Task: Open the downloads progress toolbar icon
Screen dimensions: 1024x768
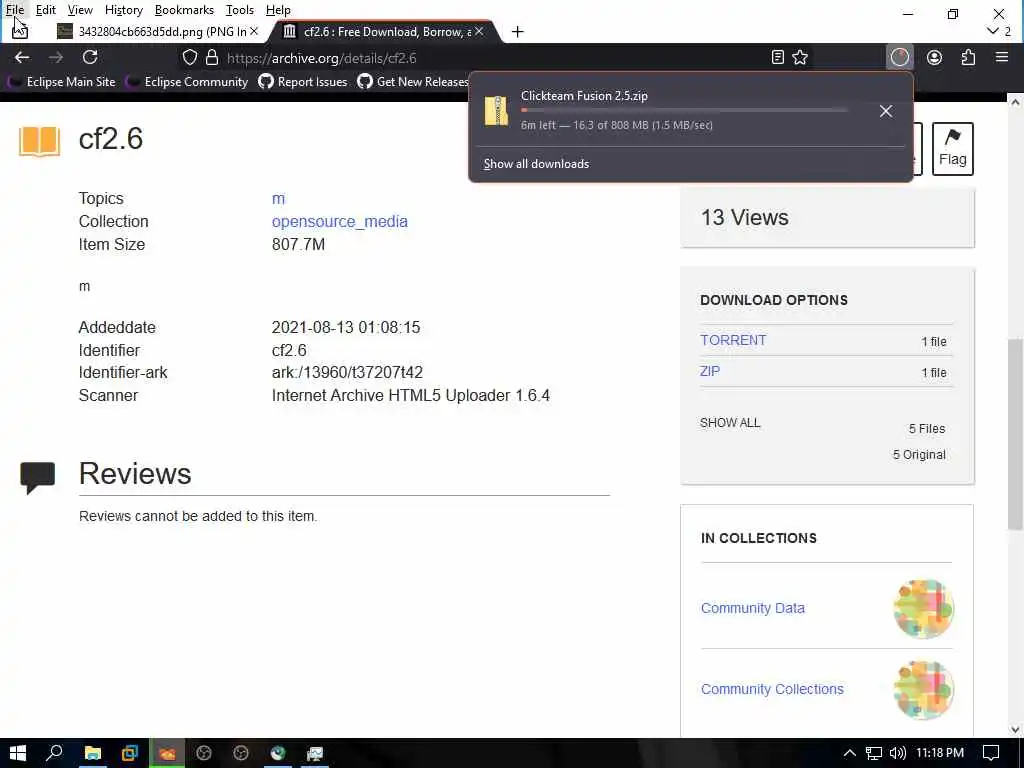Action: [899, 57]
